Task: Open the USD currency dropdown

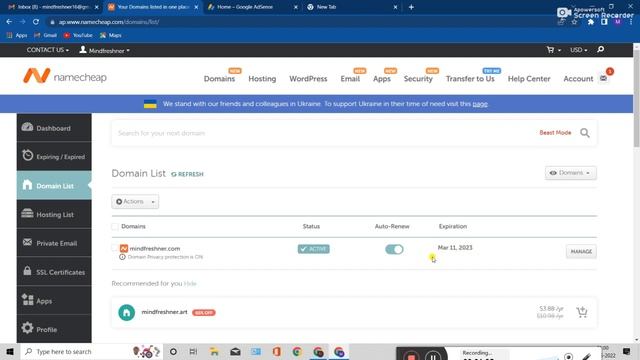Action: click(578, 50)
